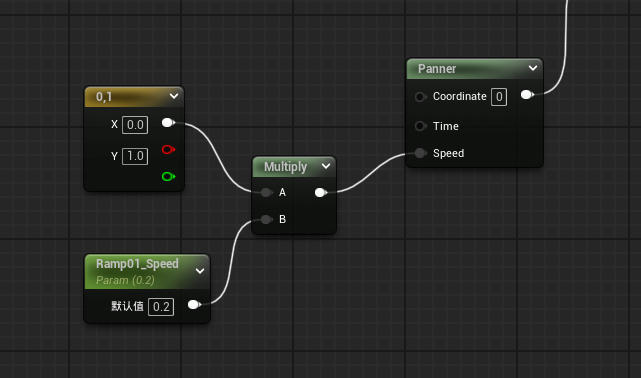Click the Panner Coordinate input pin

point(420,97)
